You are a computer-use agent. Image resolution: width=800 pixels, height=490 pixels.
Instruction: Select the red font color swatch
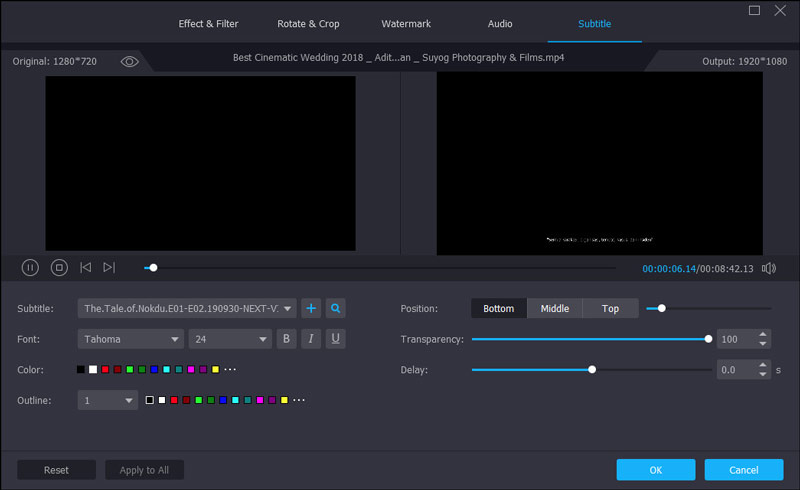[105, 370]
